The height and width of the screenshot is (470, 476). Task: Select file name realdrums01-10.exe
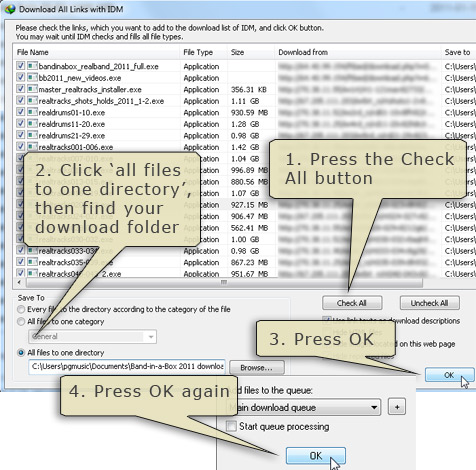tap(72, 113)
